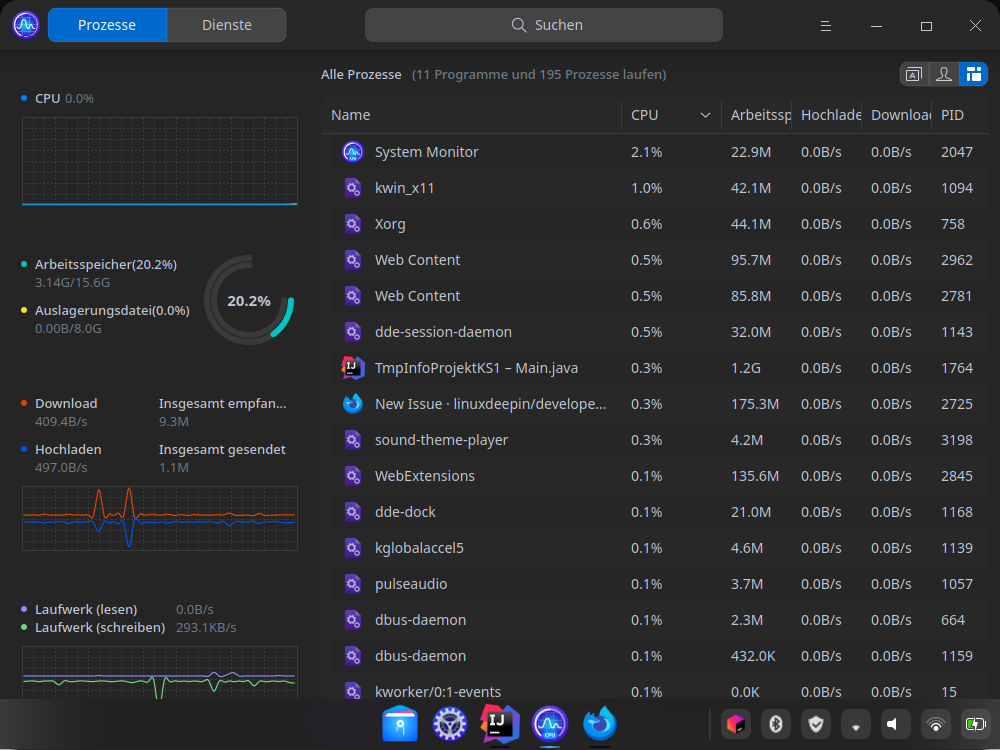Open IntelliJ IDEA from the dock

(x=499, y=723)
